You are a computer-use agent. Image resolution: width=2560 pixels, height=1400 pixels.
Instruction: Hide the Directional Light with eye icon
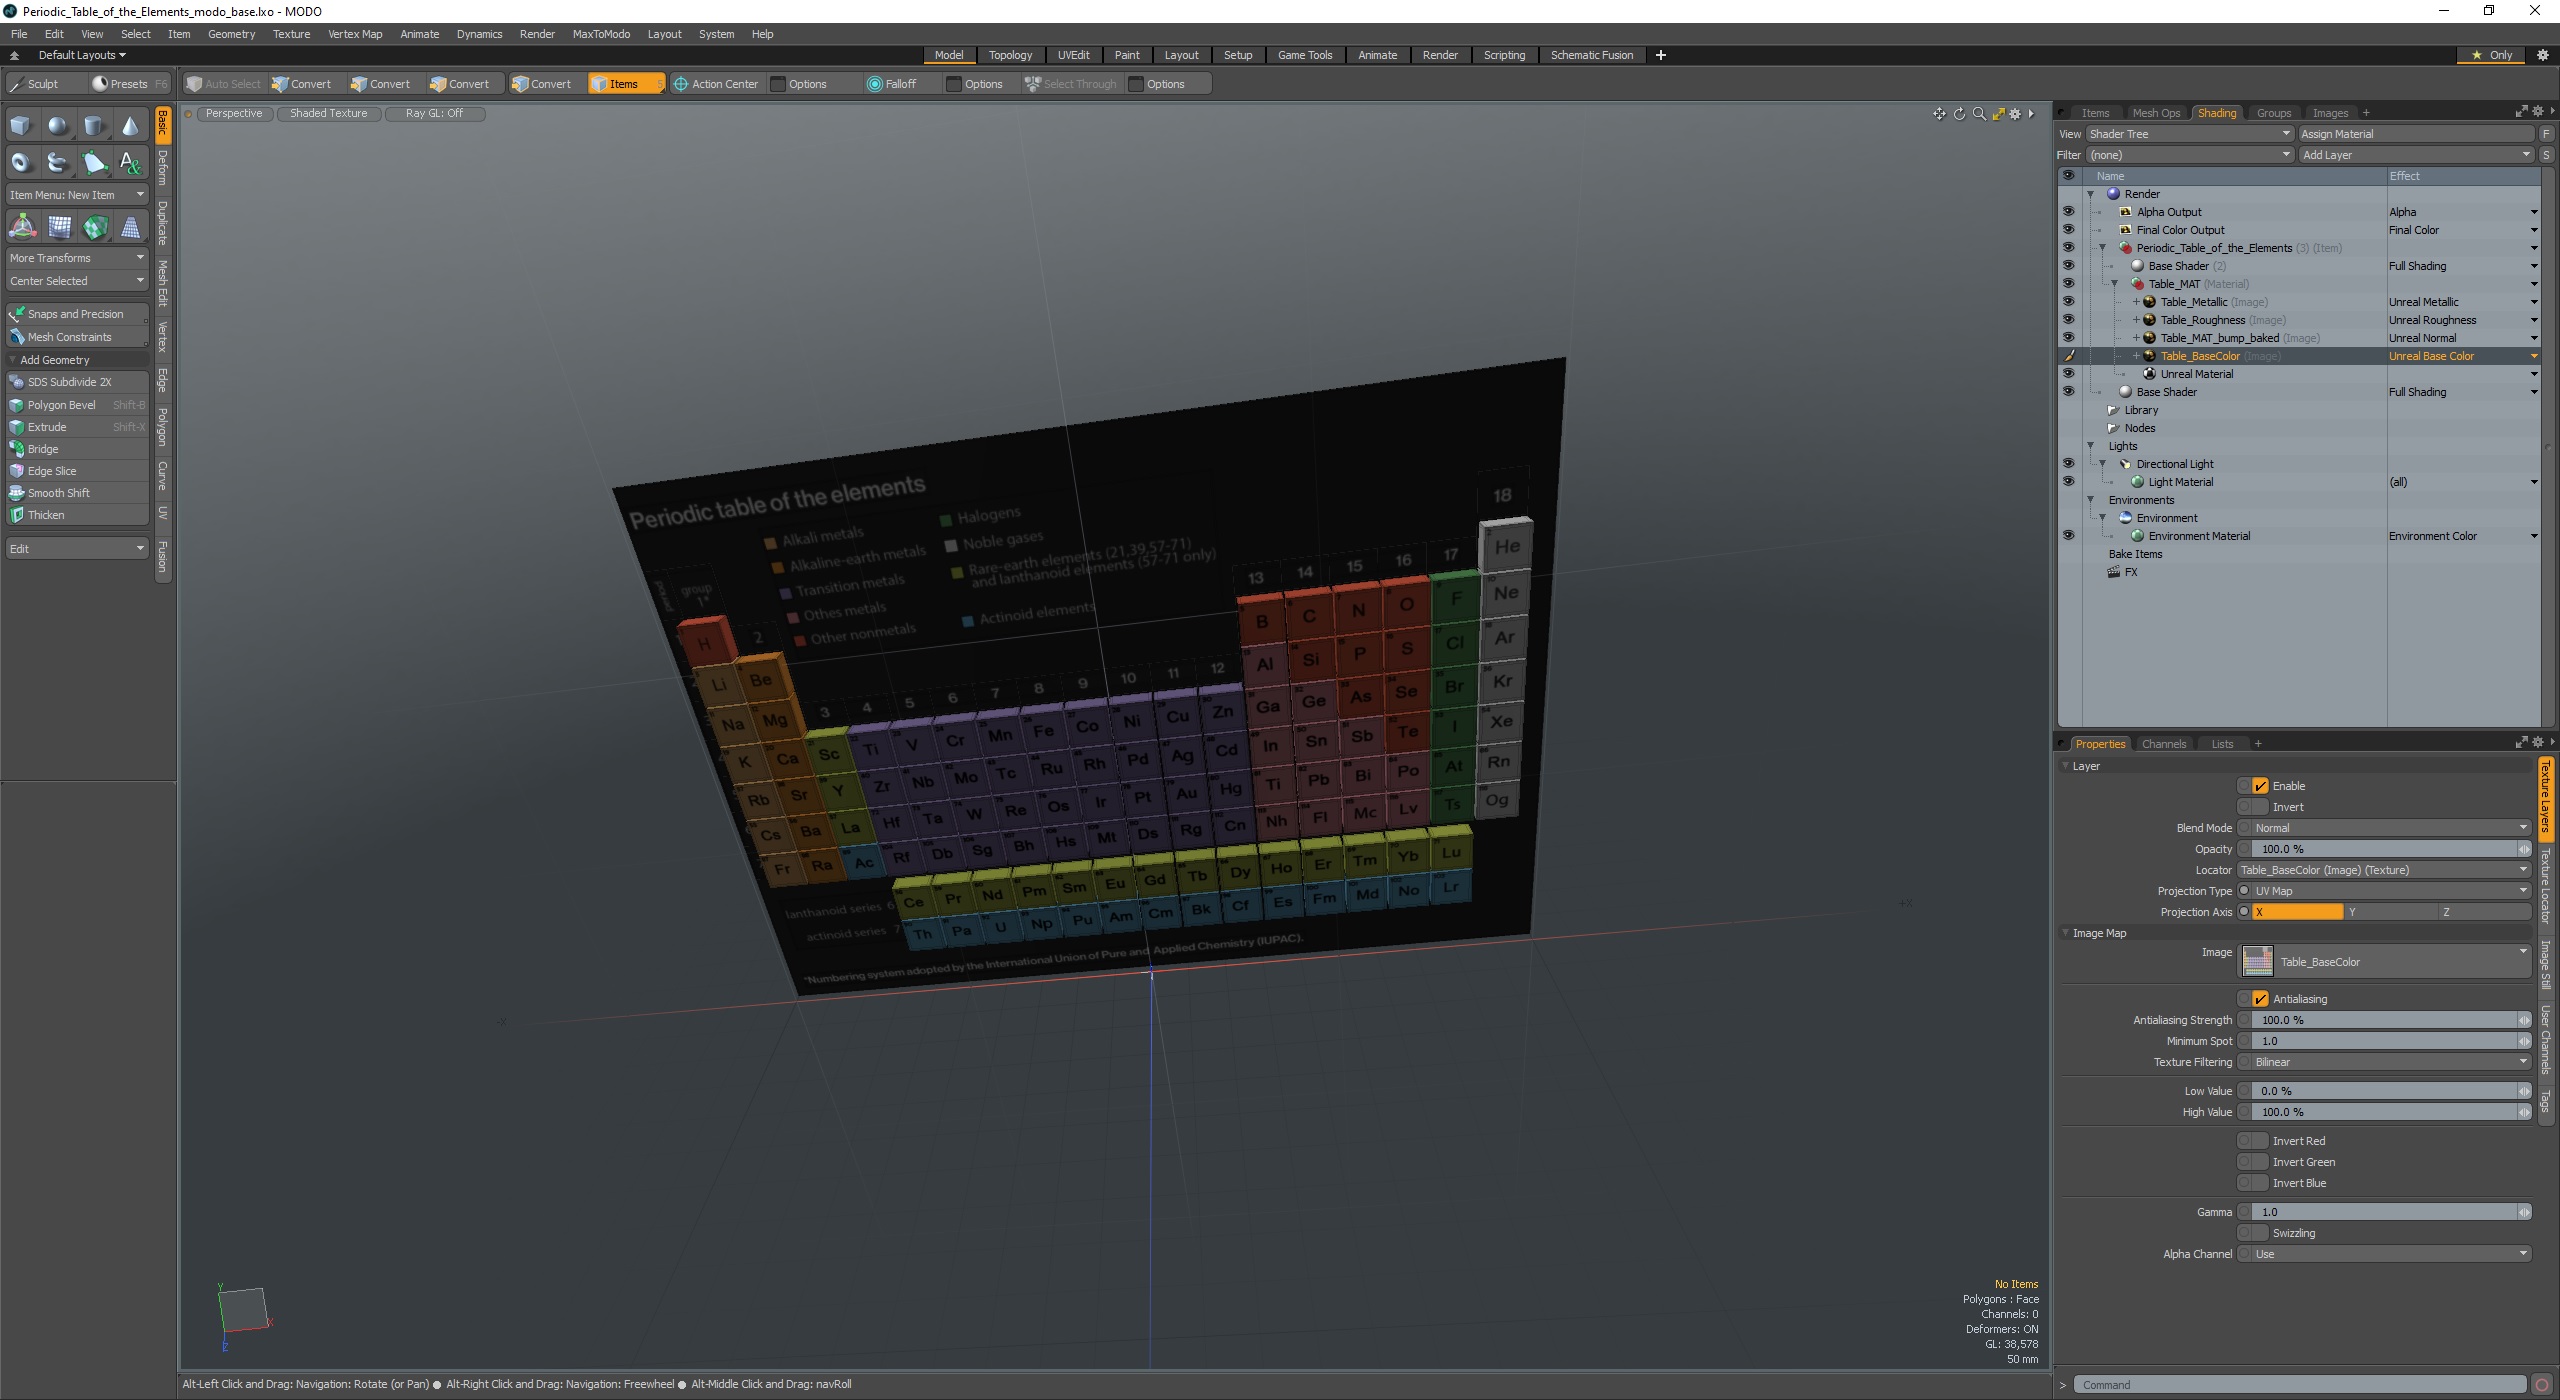coord(2068,464)
